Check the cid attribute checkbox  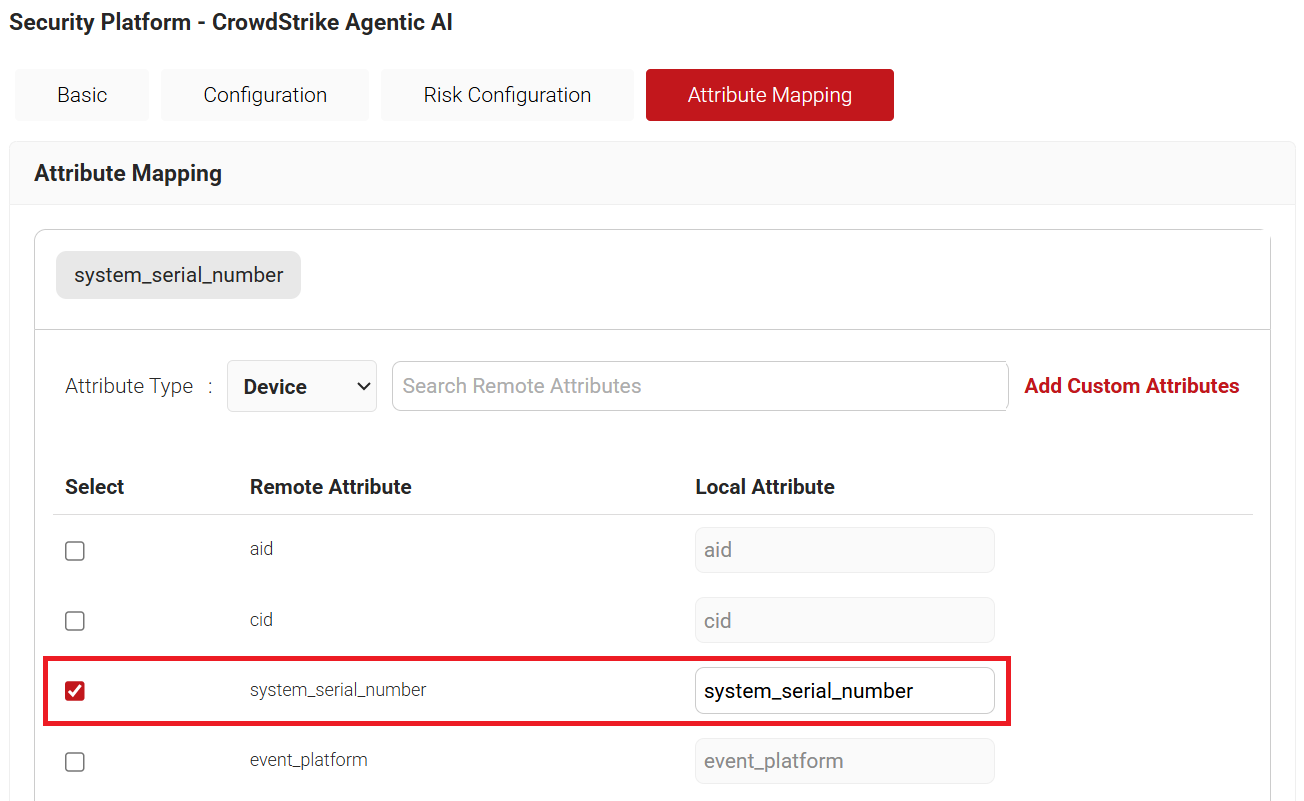tap(75, 621)
